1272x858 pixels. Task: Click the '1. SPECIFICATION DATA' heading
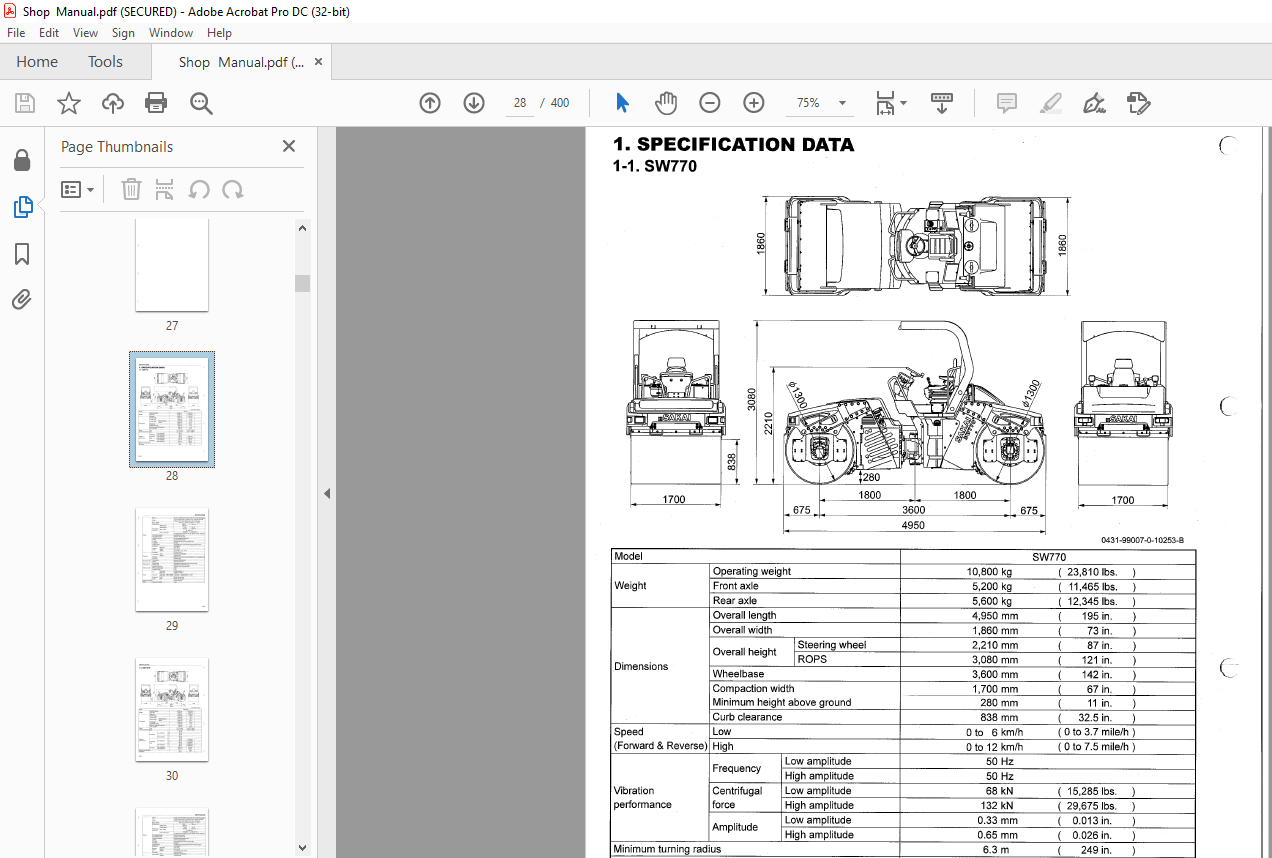[733, 145]
